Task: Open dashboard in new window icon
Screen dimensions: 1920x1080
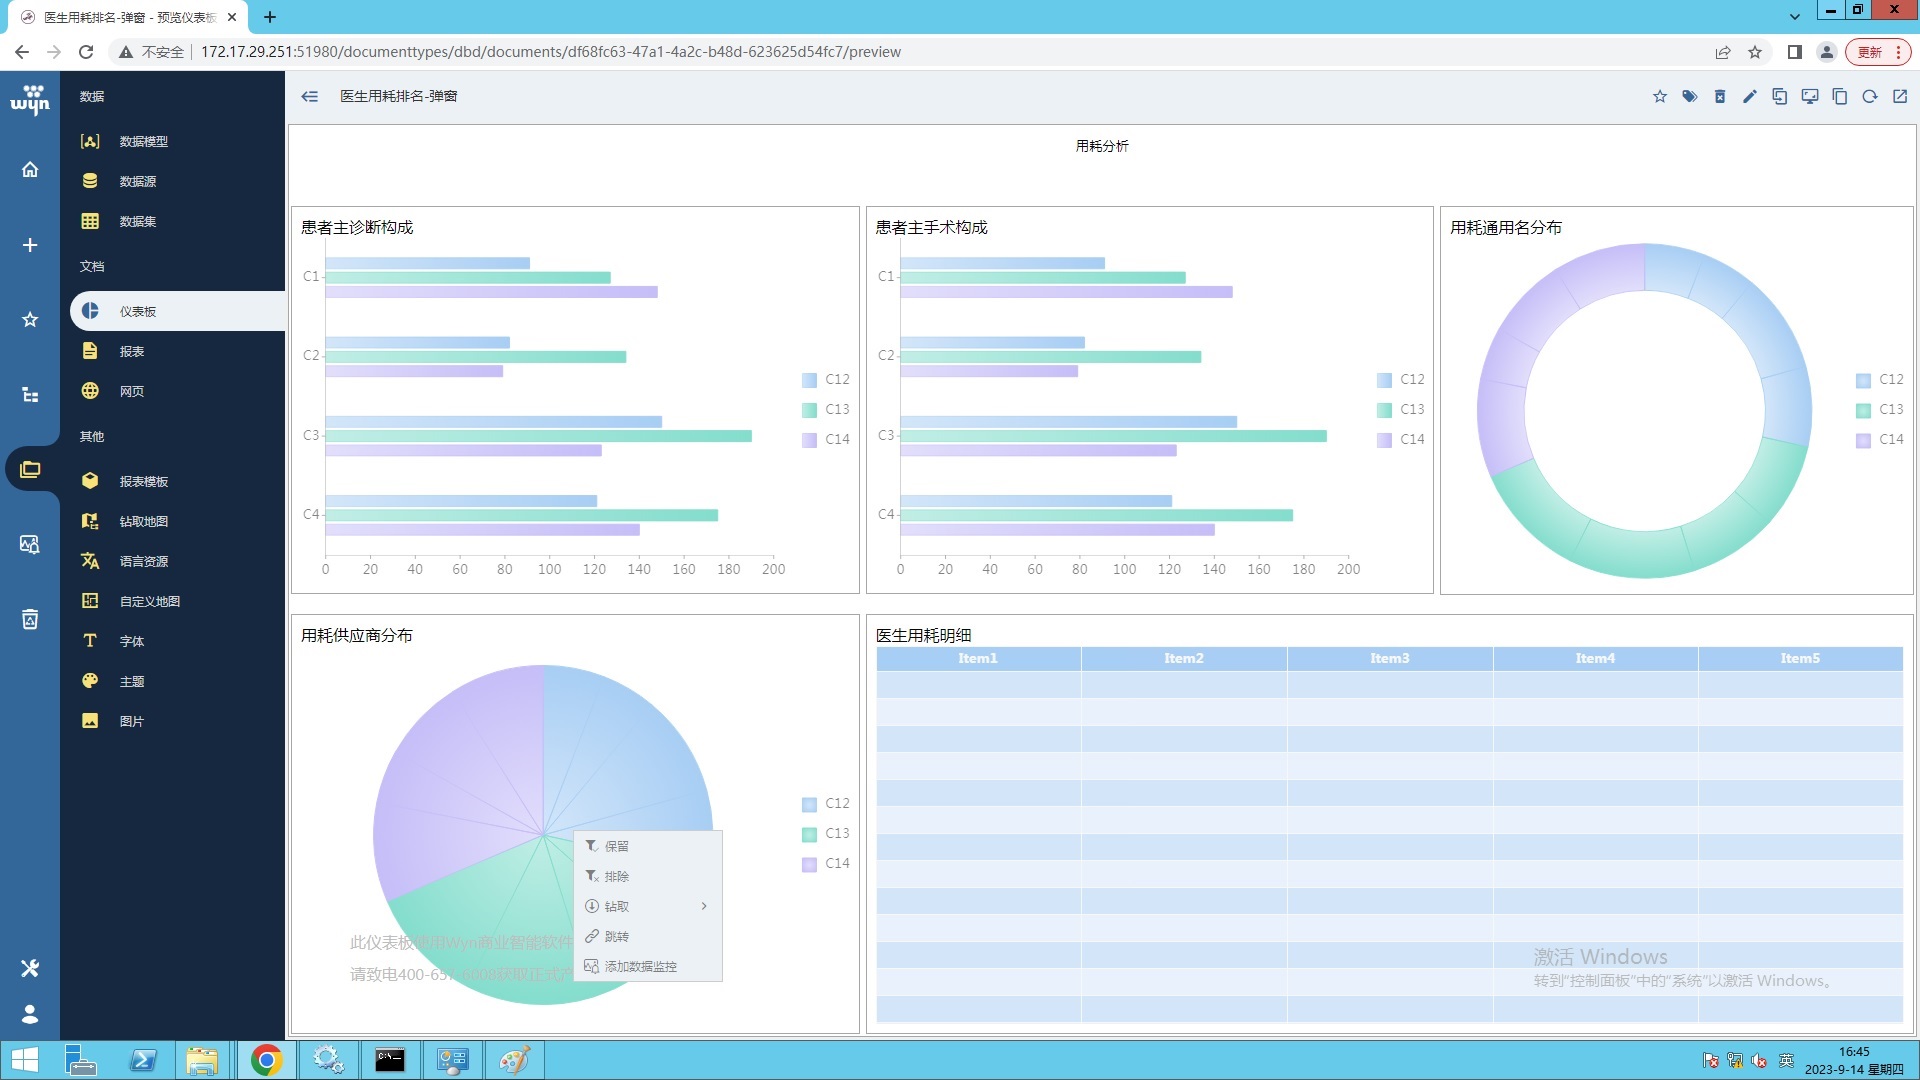Action: [x=1899, y=97]
